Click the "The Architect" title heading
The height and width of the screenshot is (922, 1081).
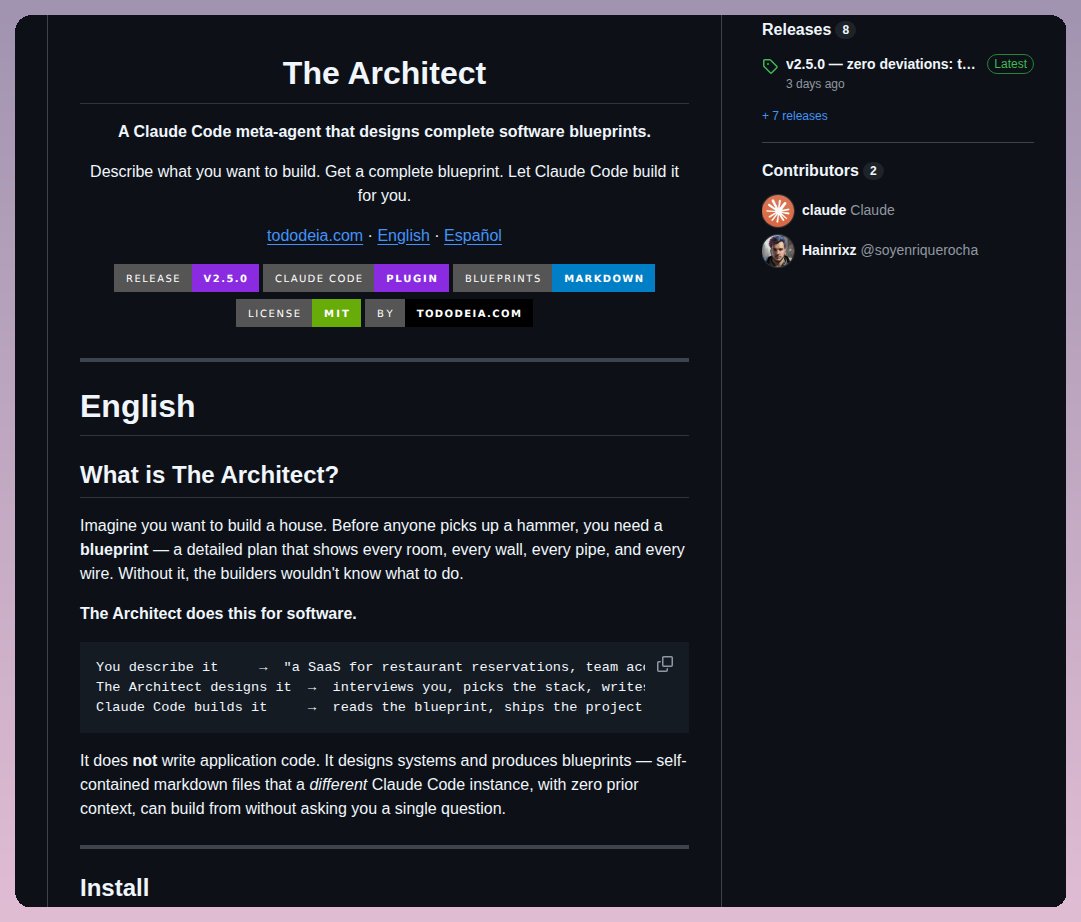[x=384, y=73]
